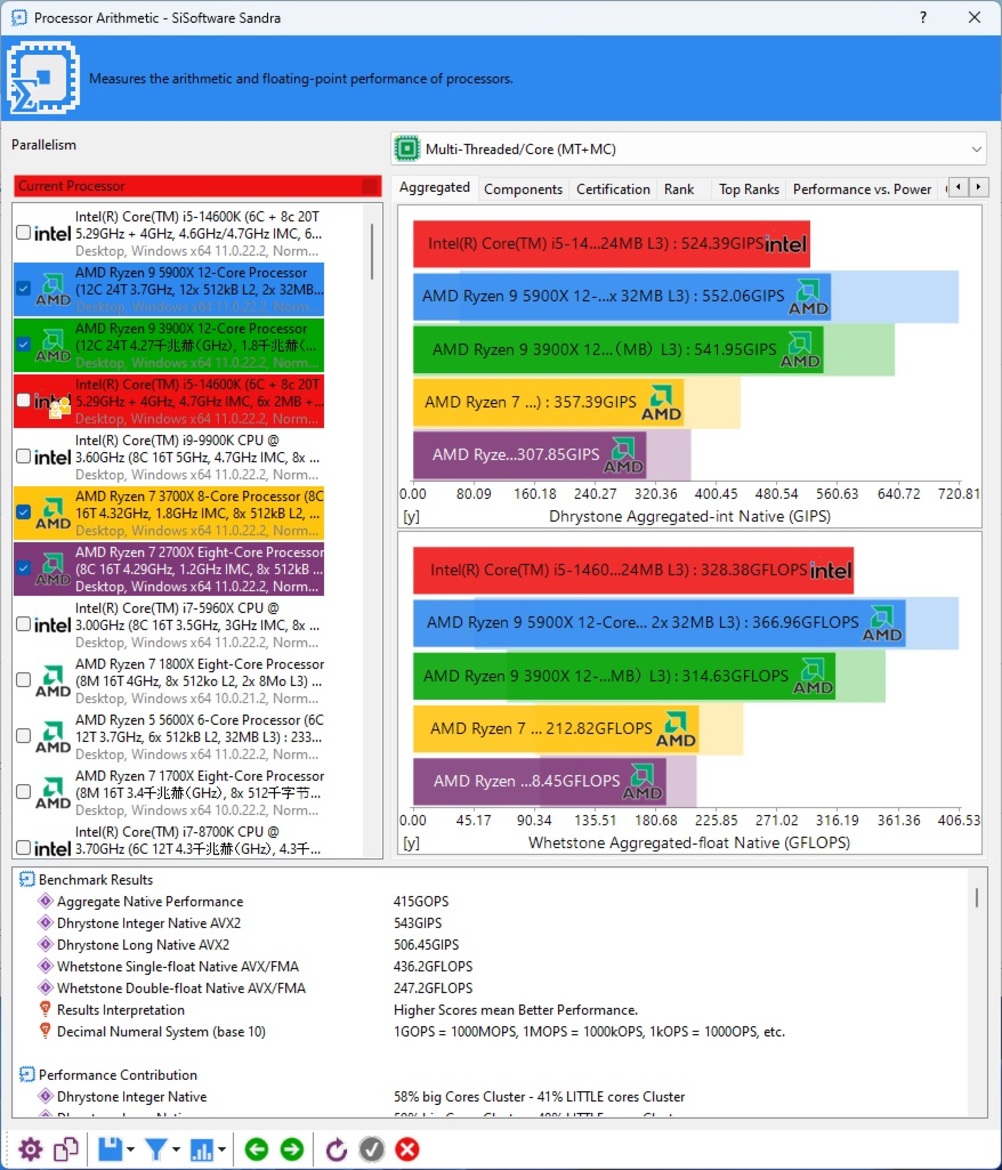Screen dimensions: 1002x1170
Task: Click the red Current Processor header bar
Action: click(x=197, y=186)
